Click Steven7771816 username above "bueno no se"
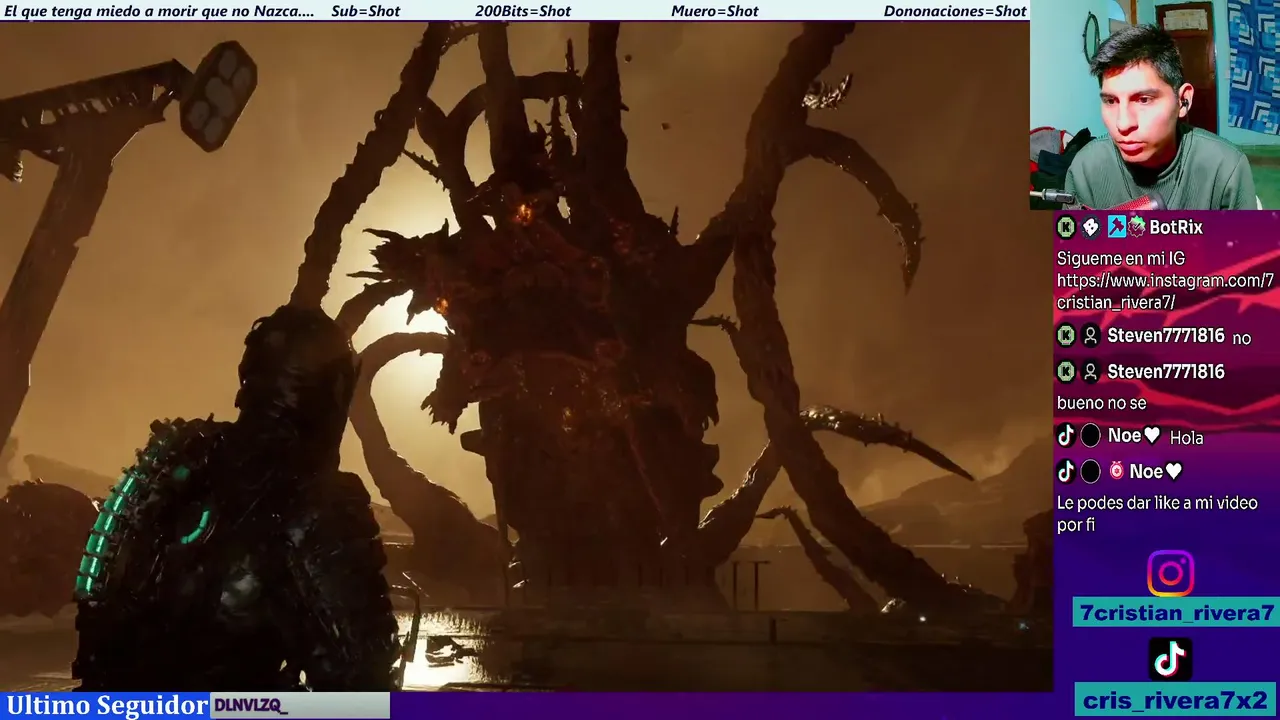Viewport: 1280px width, 720px height. click(1166, 372)
